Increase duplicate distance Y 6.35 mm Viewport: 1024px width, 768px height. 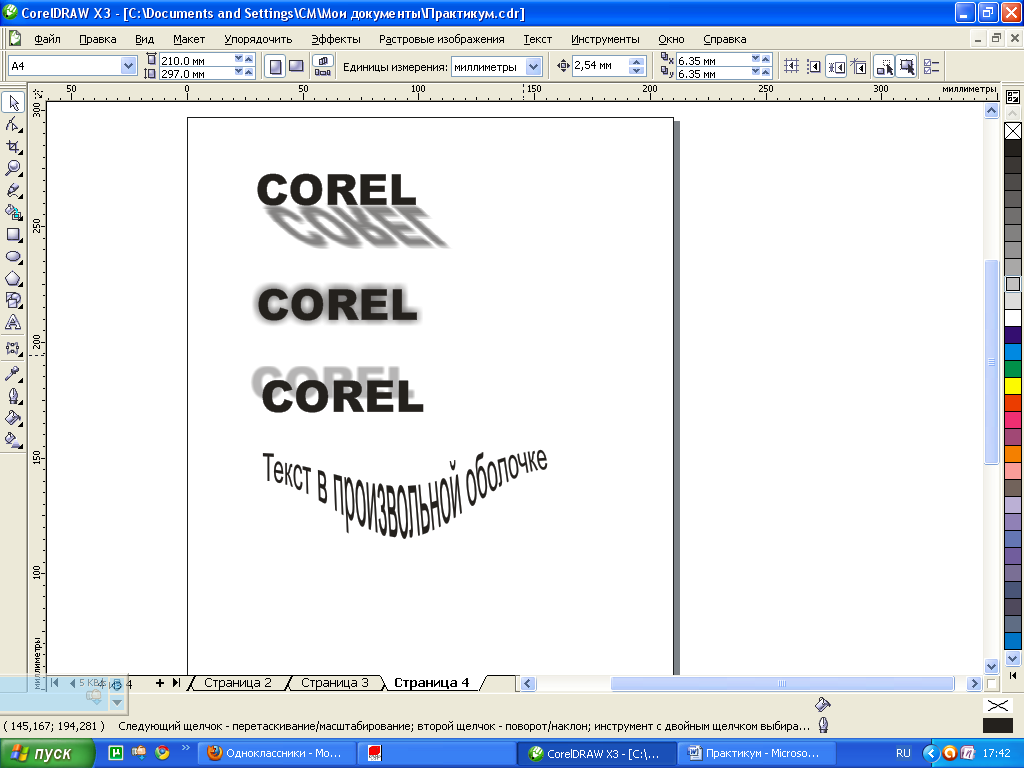(x=765, y=72)
